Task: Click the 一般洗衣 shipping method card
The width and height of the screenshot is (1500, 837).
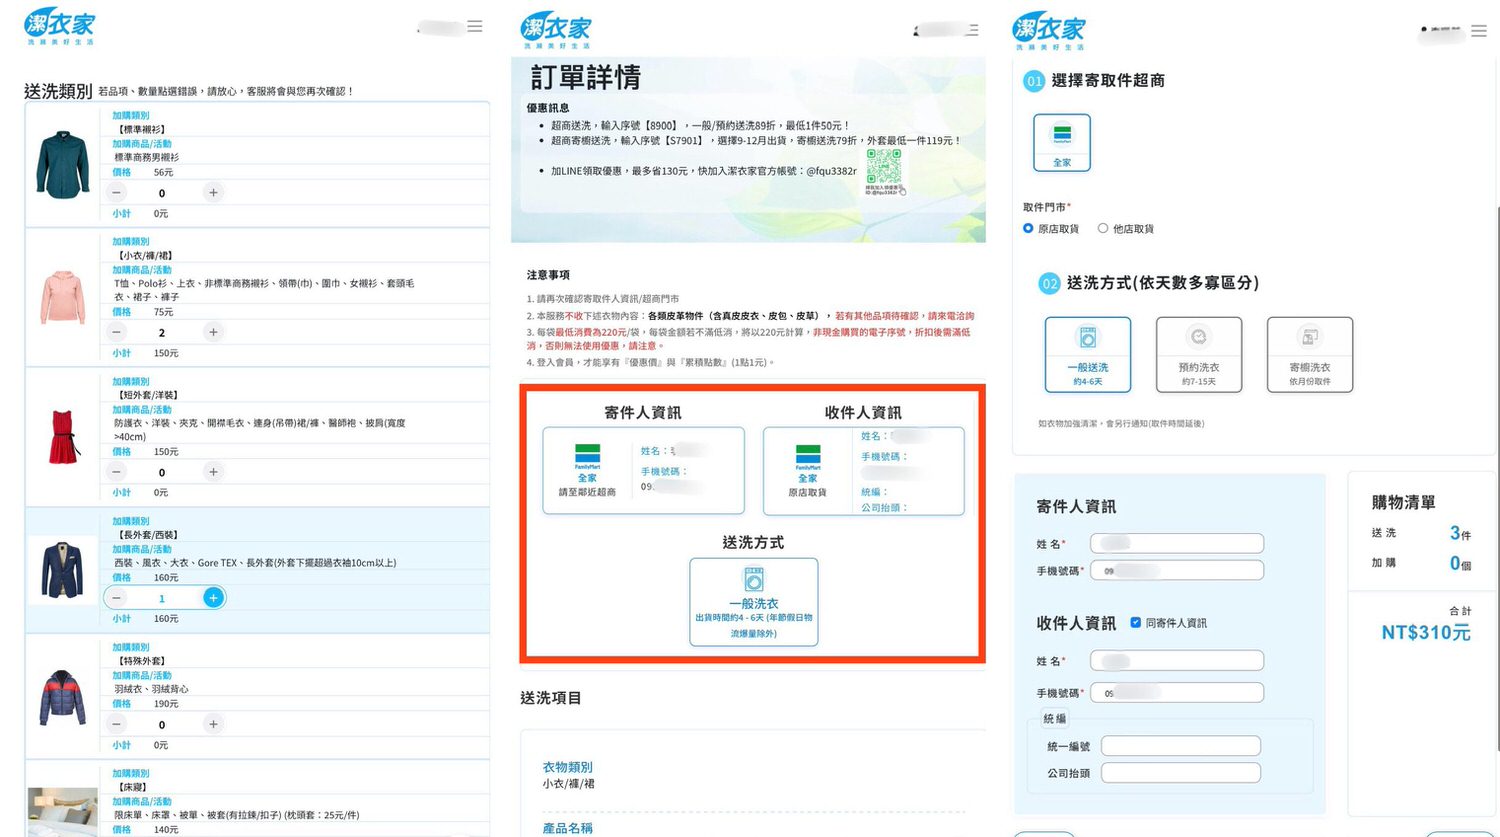Action: click(754, 602)
